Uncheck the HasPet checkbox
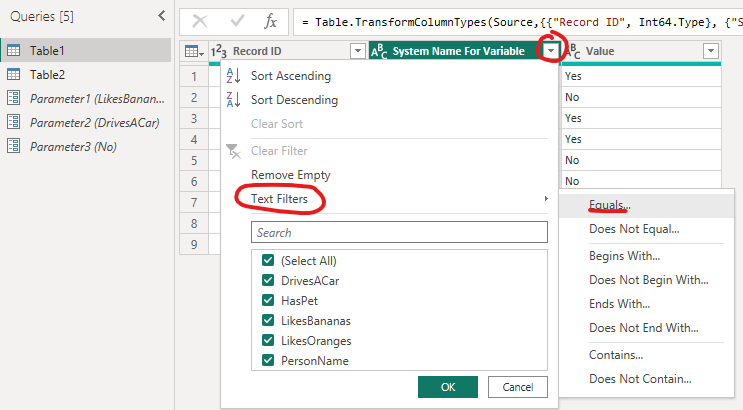The height and width of the screenshot is (410, 743). [x=268, y=300]
